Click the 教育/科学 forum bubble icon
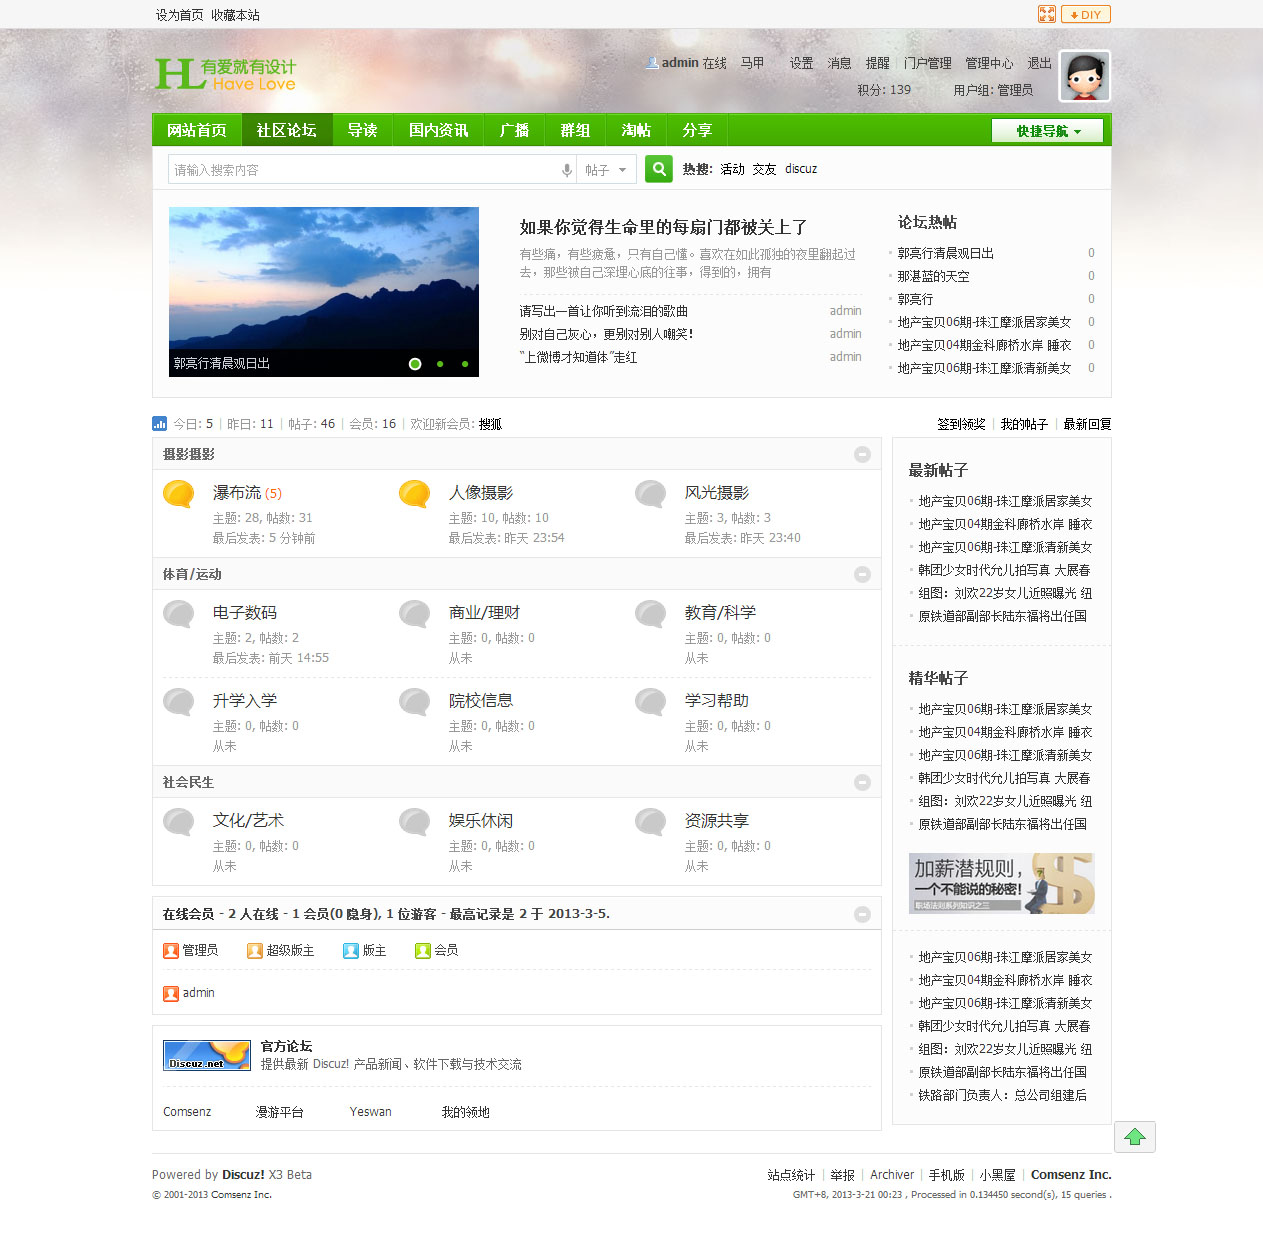Screen dimensions: 1263x1253 tap(651, 614)
